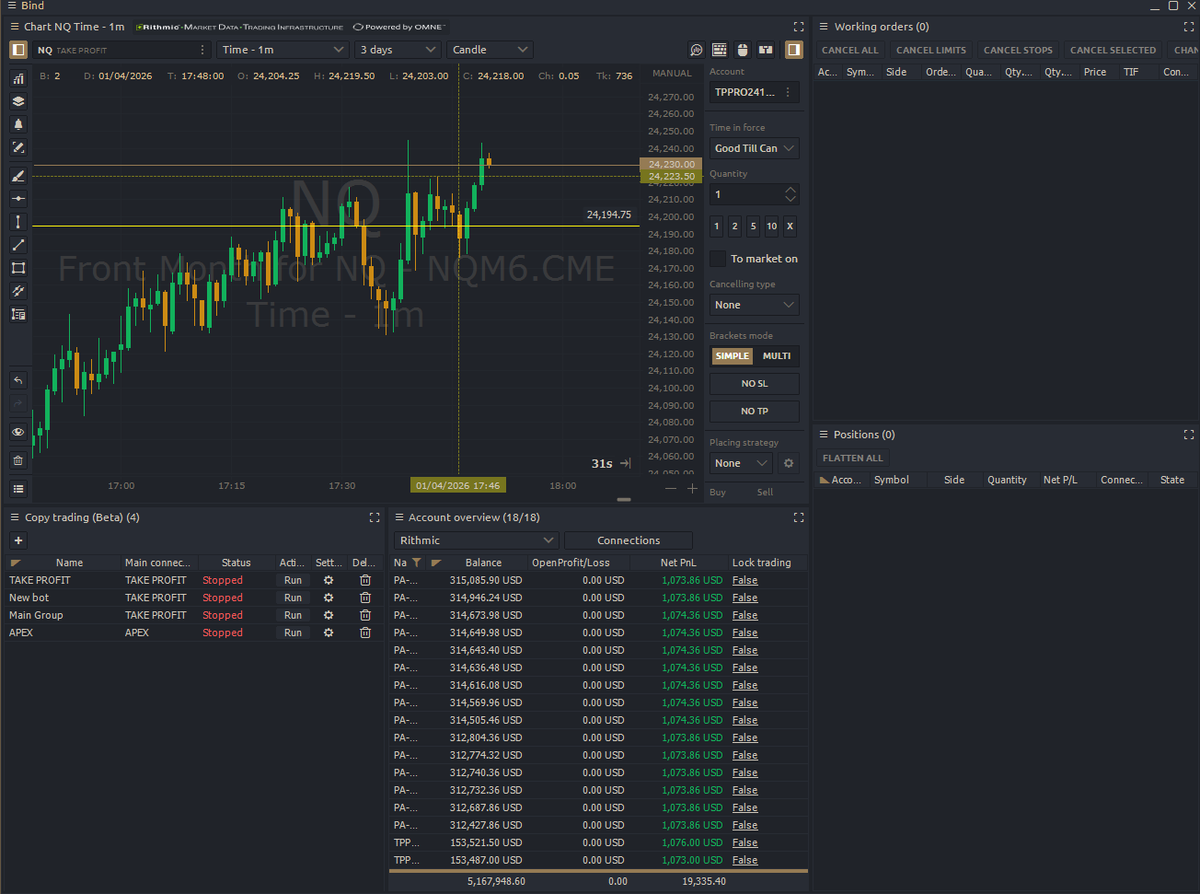The width and height of the screenshot is (1200, 894).
Task: Switch brackets mode to SIMPLE
Action: click(732, 356)
